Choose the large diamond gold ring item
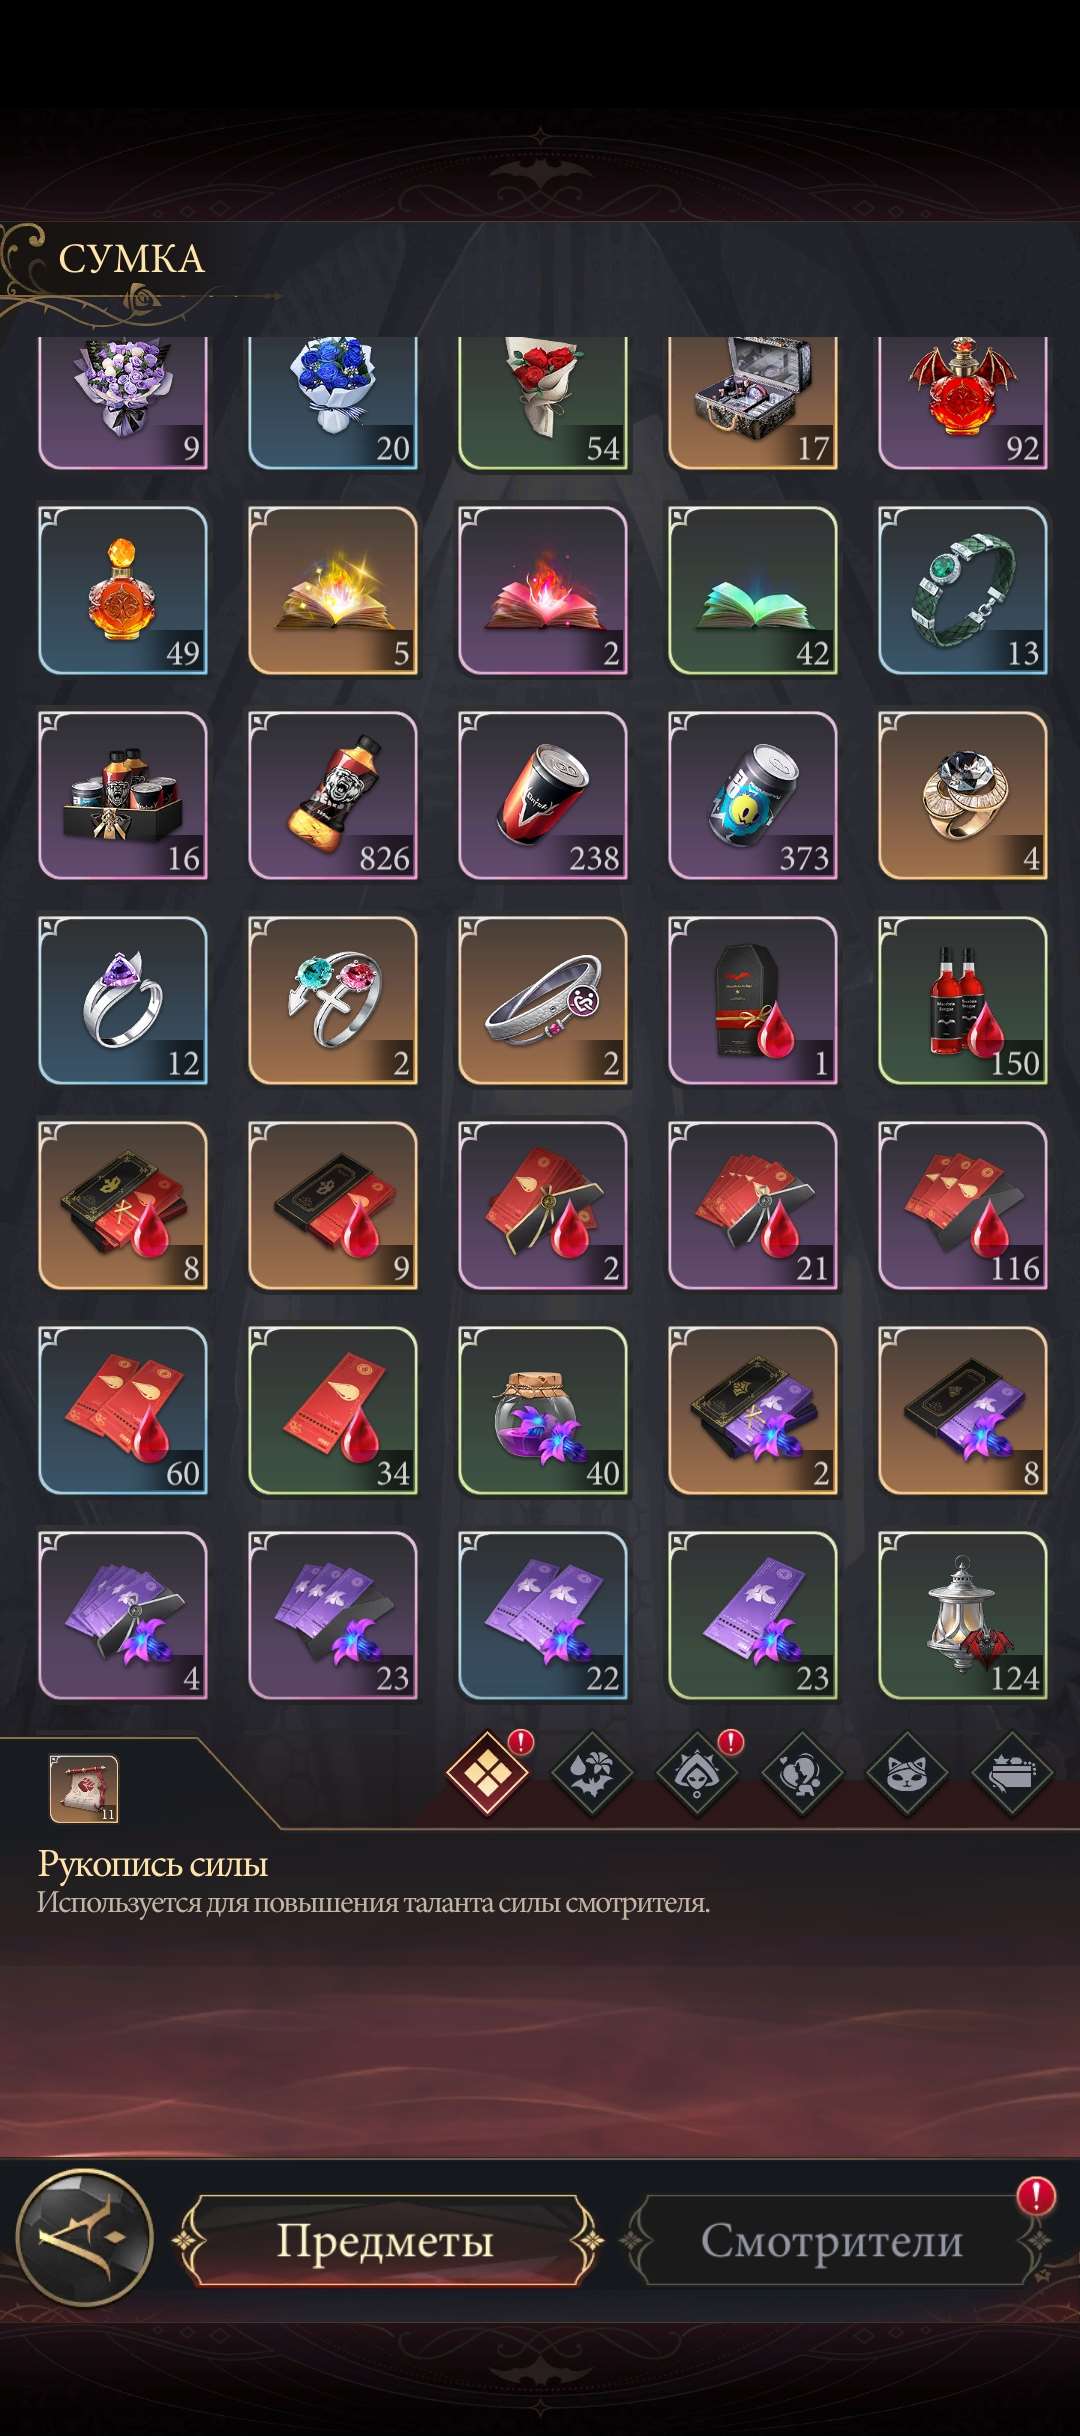1080x2436 pixels. (963, 796)
